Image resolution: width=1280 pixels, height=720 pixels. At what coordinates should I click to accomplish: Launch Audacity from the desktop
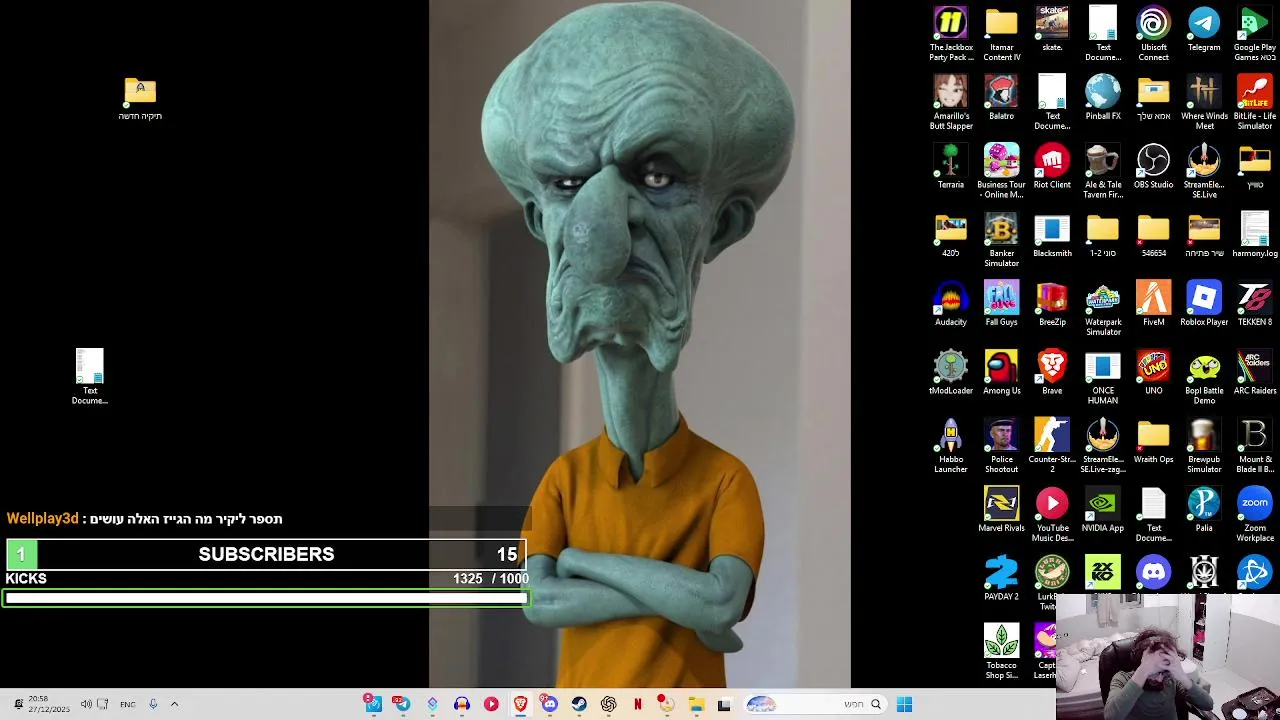pos(951,304)
